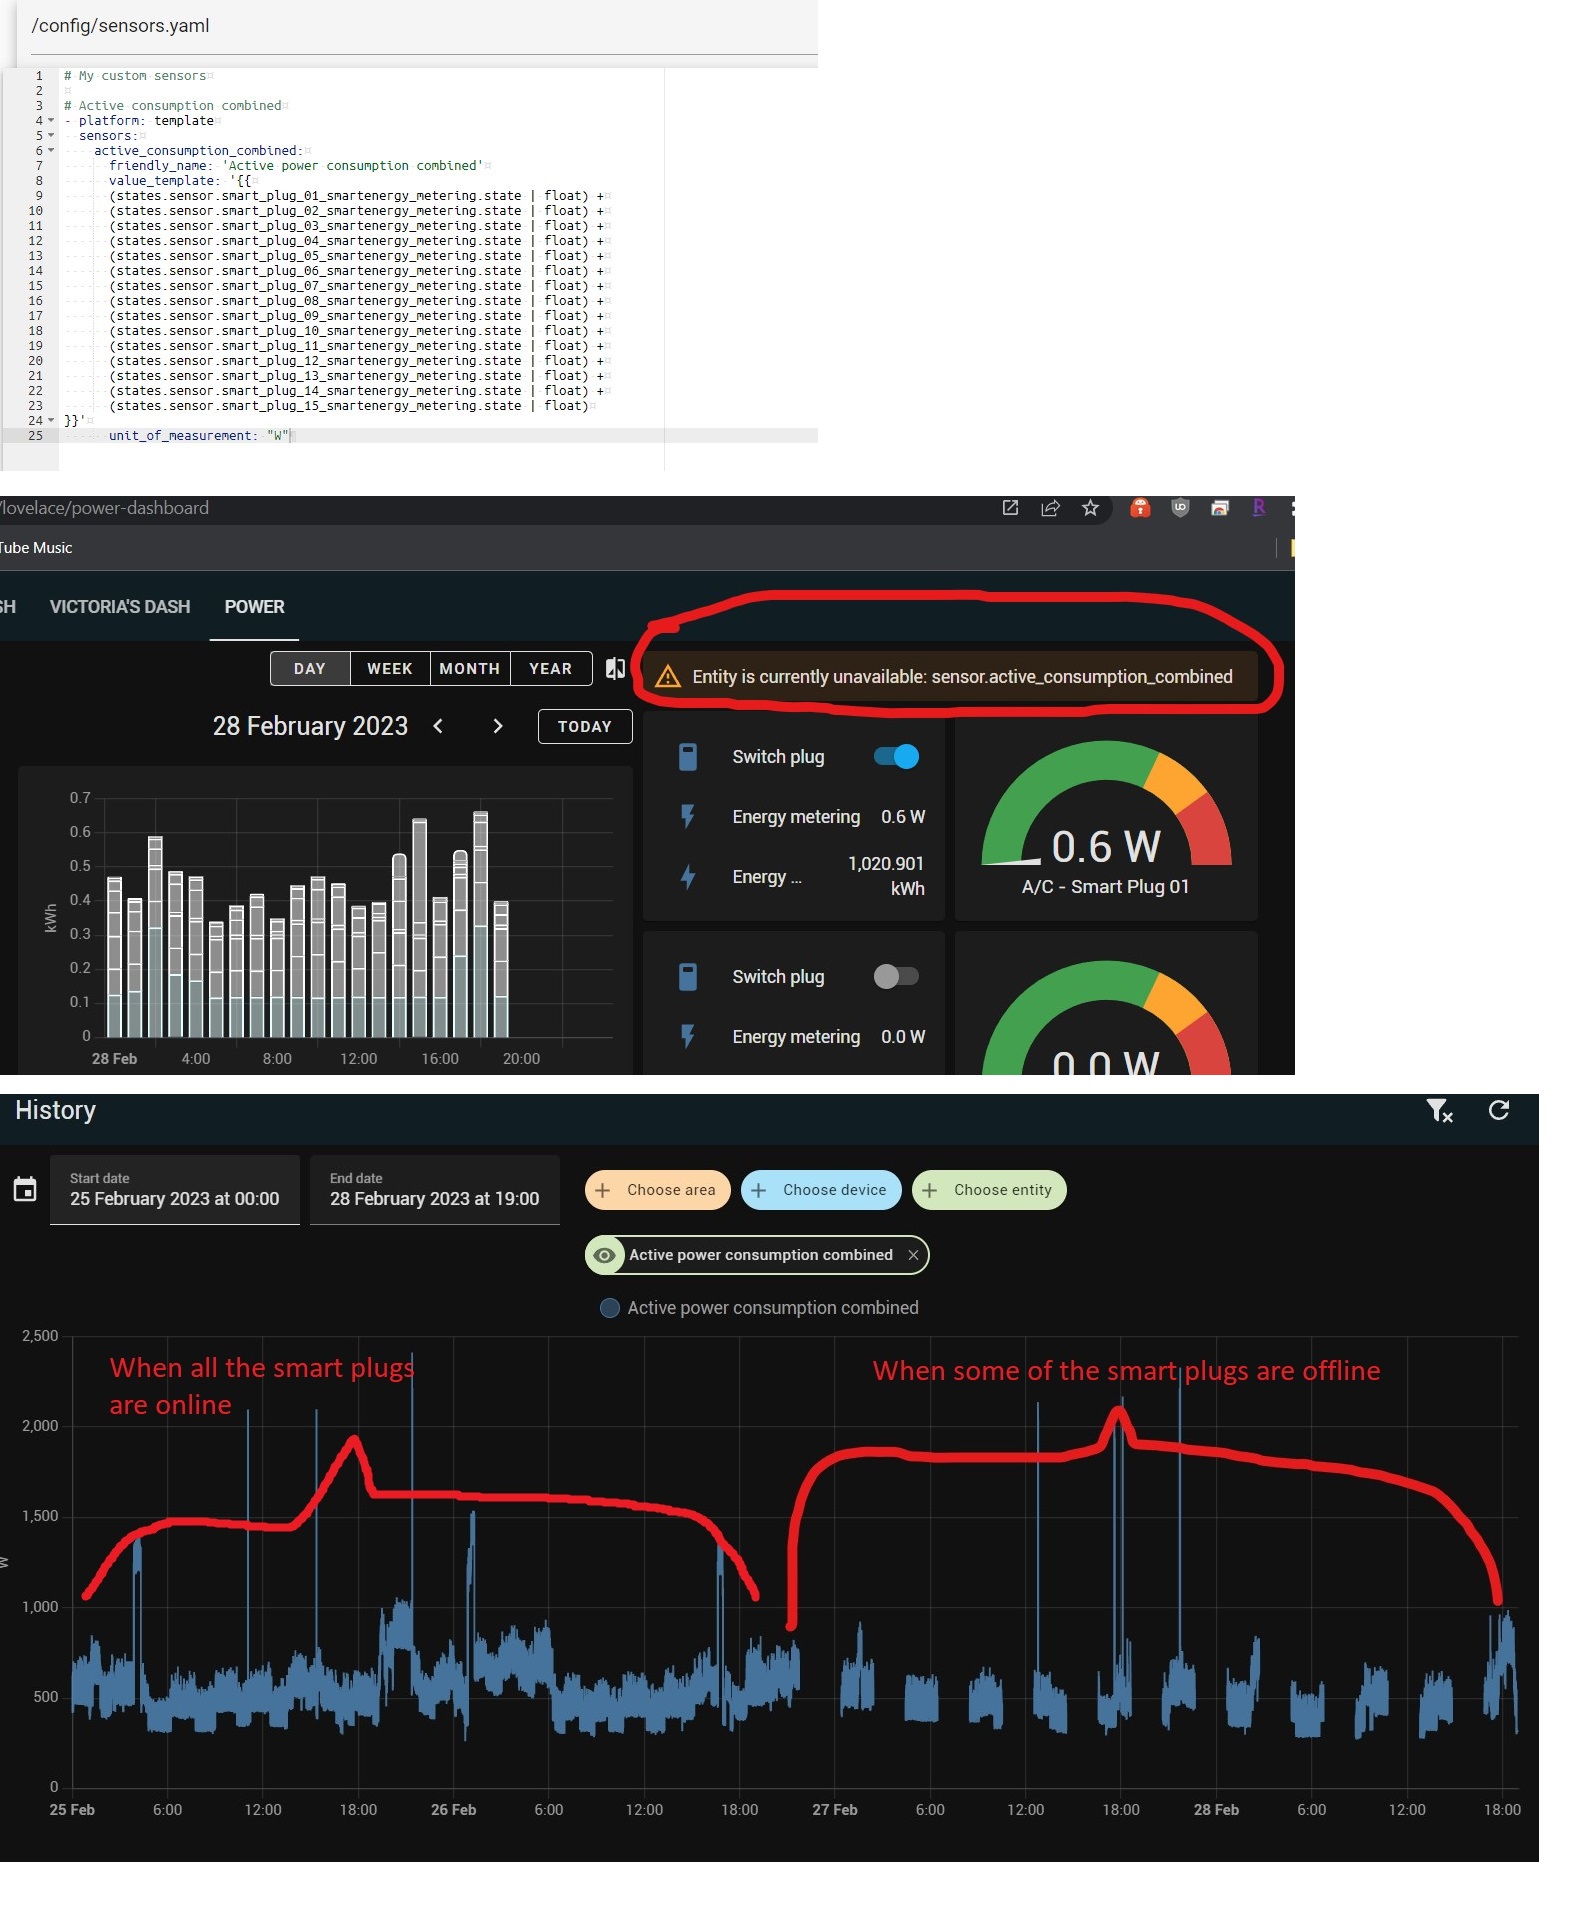
Task: Click the A/C smart plug device icon
Action: tap(688, 757)
